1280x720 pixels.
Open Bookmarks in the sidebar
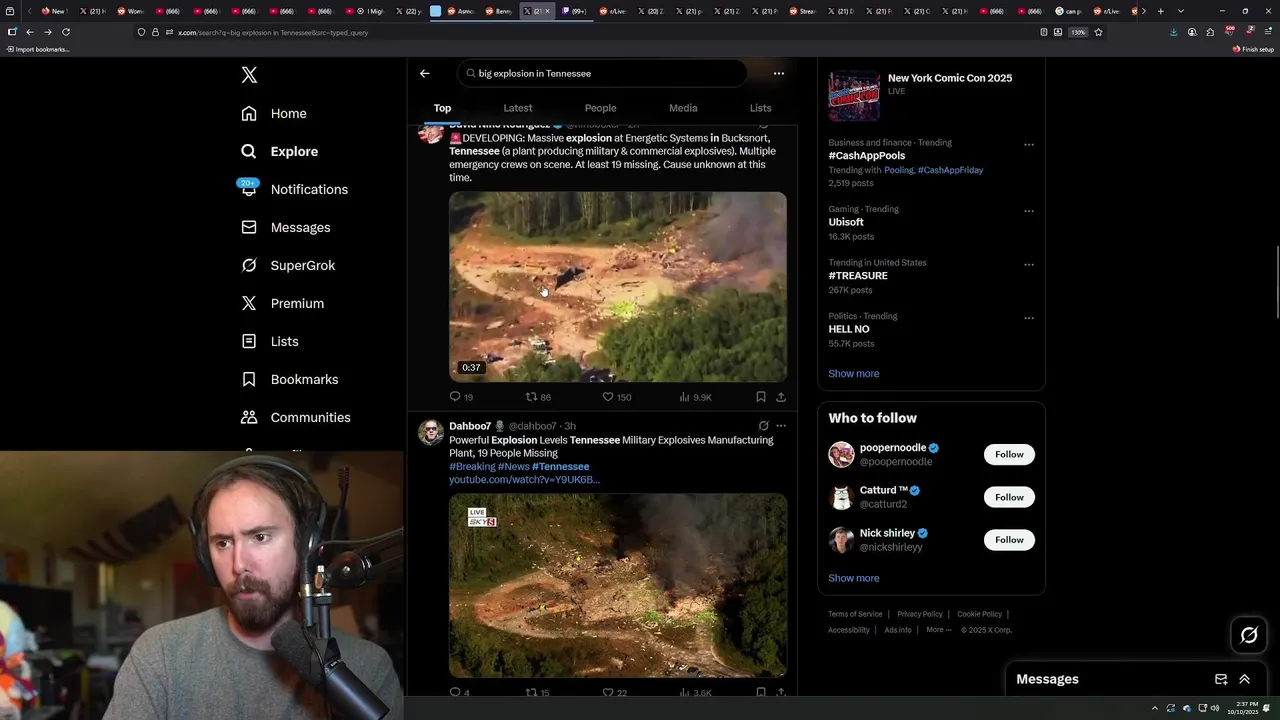click(x=290, y=379)
